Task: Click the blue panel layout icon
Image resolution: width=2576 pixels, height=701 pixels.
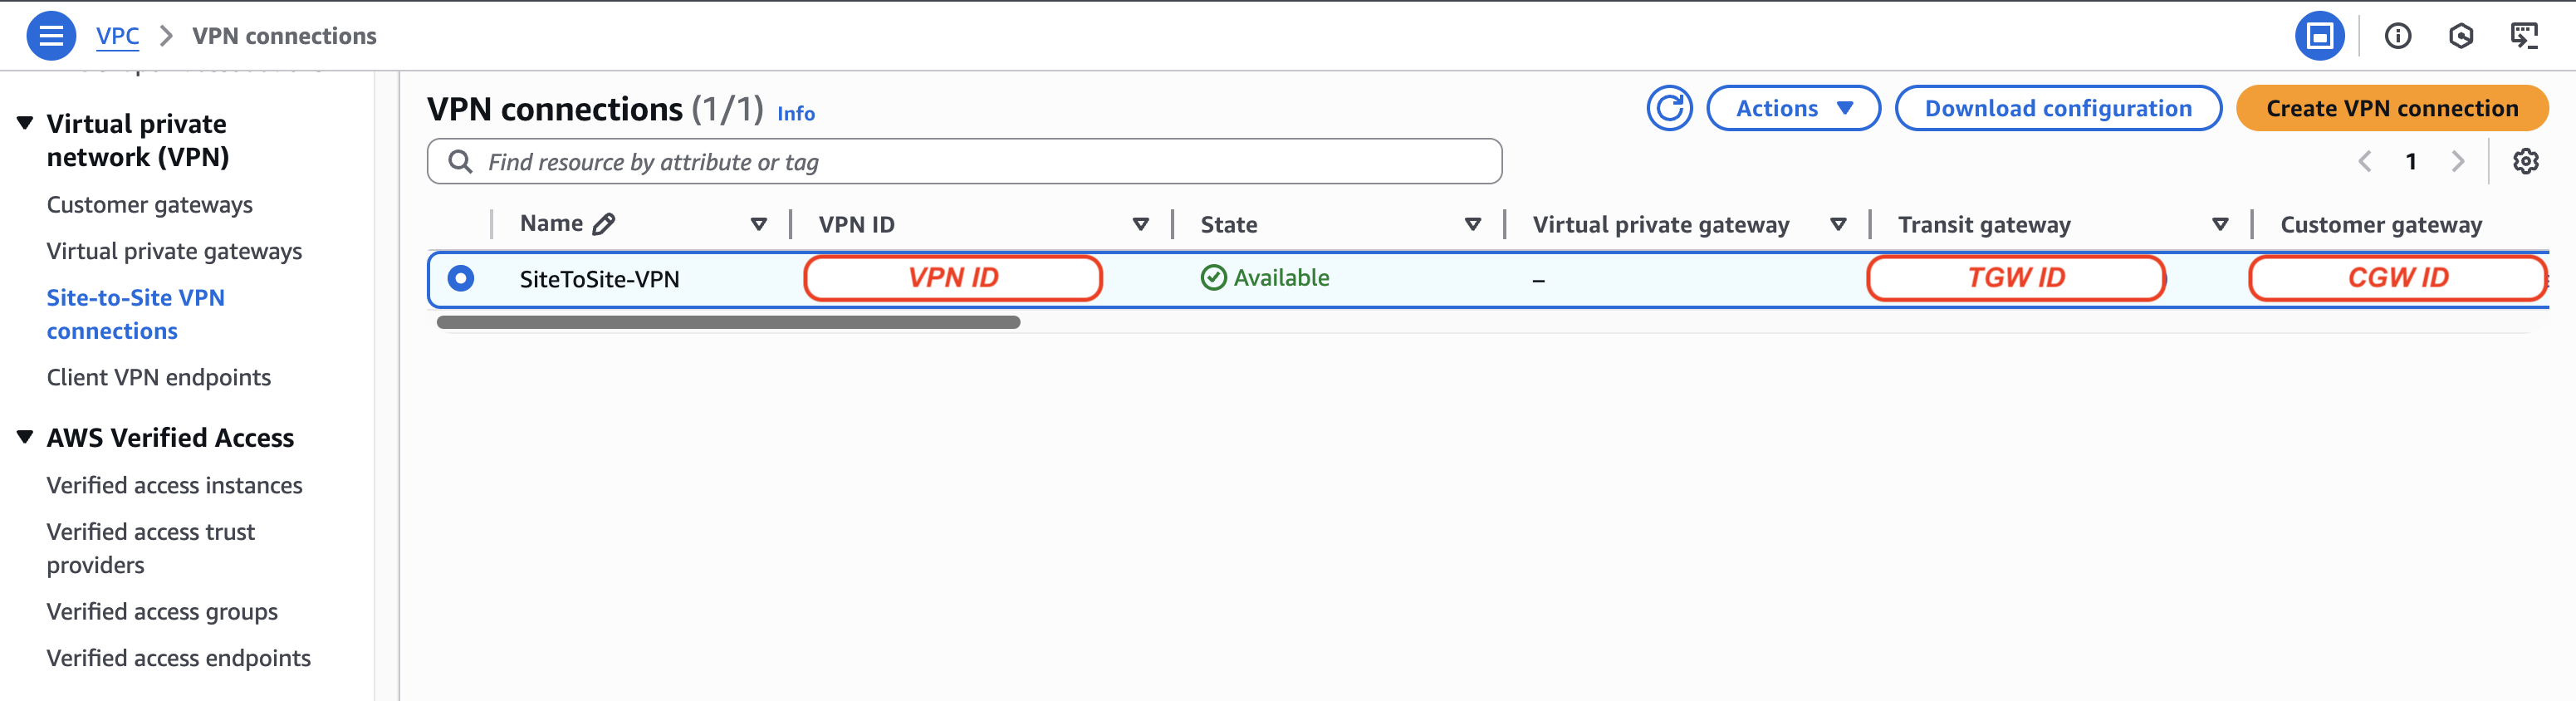Action: (2319, 36)
